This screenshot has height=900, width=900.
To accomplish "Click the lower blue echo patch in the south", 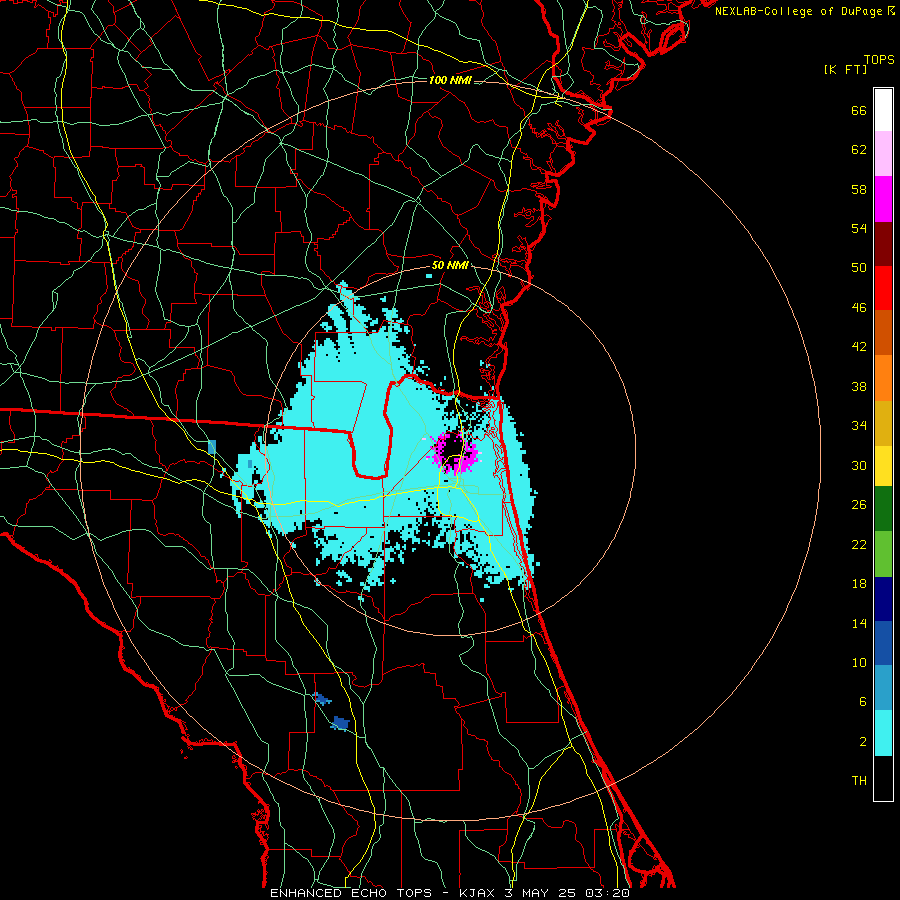I will tap(340, 723).
